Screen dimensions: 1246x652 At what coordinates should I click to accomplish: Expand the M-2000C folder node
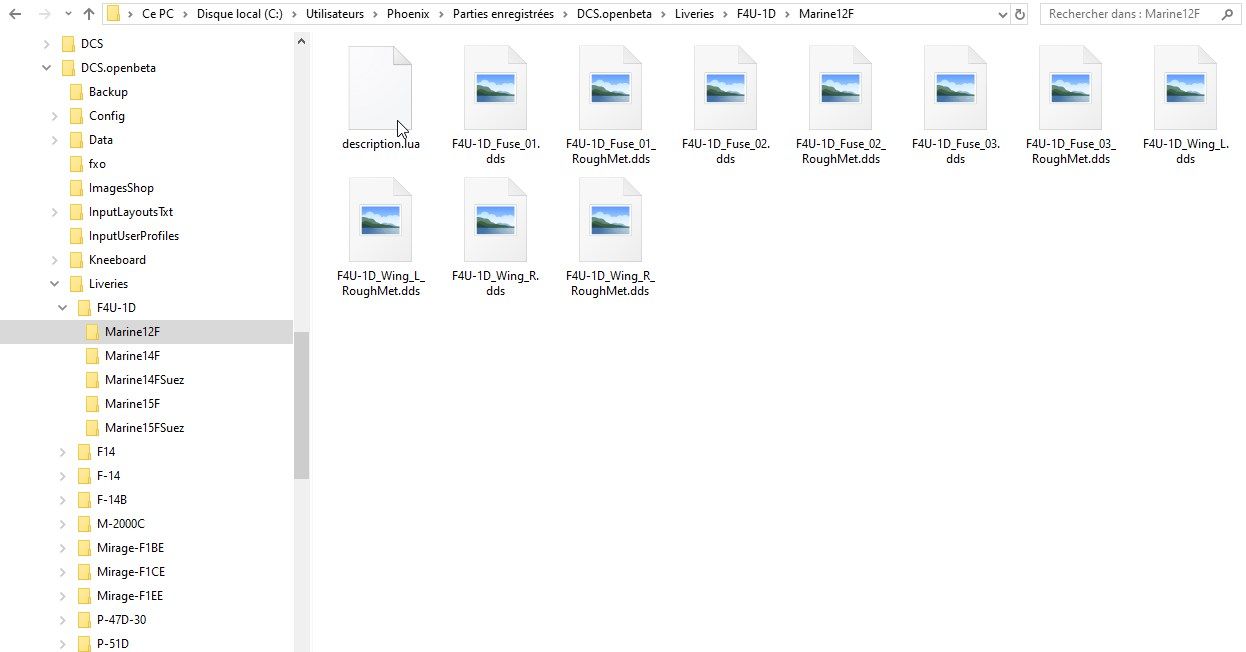point(63,524)
